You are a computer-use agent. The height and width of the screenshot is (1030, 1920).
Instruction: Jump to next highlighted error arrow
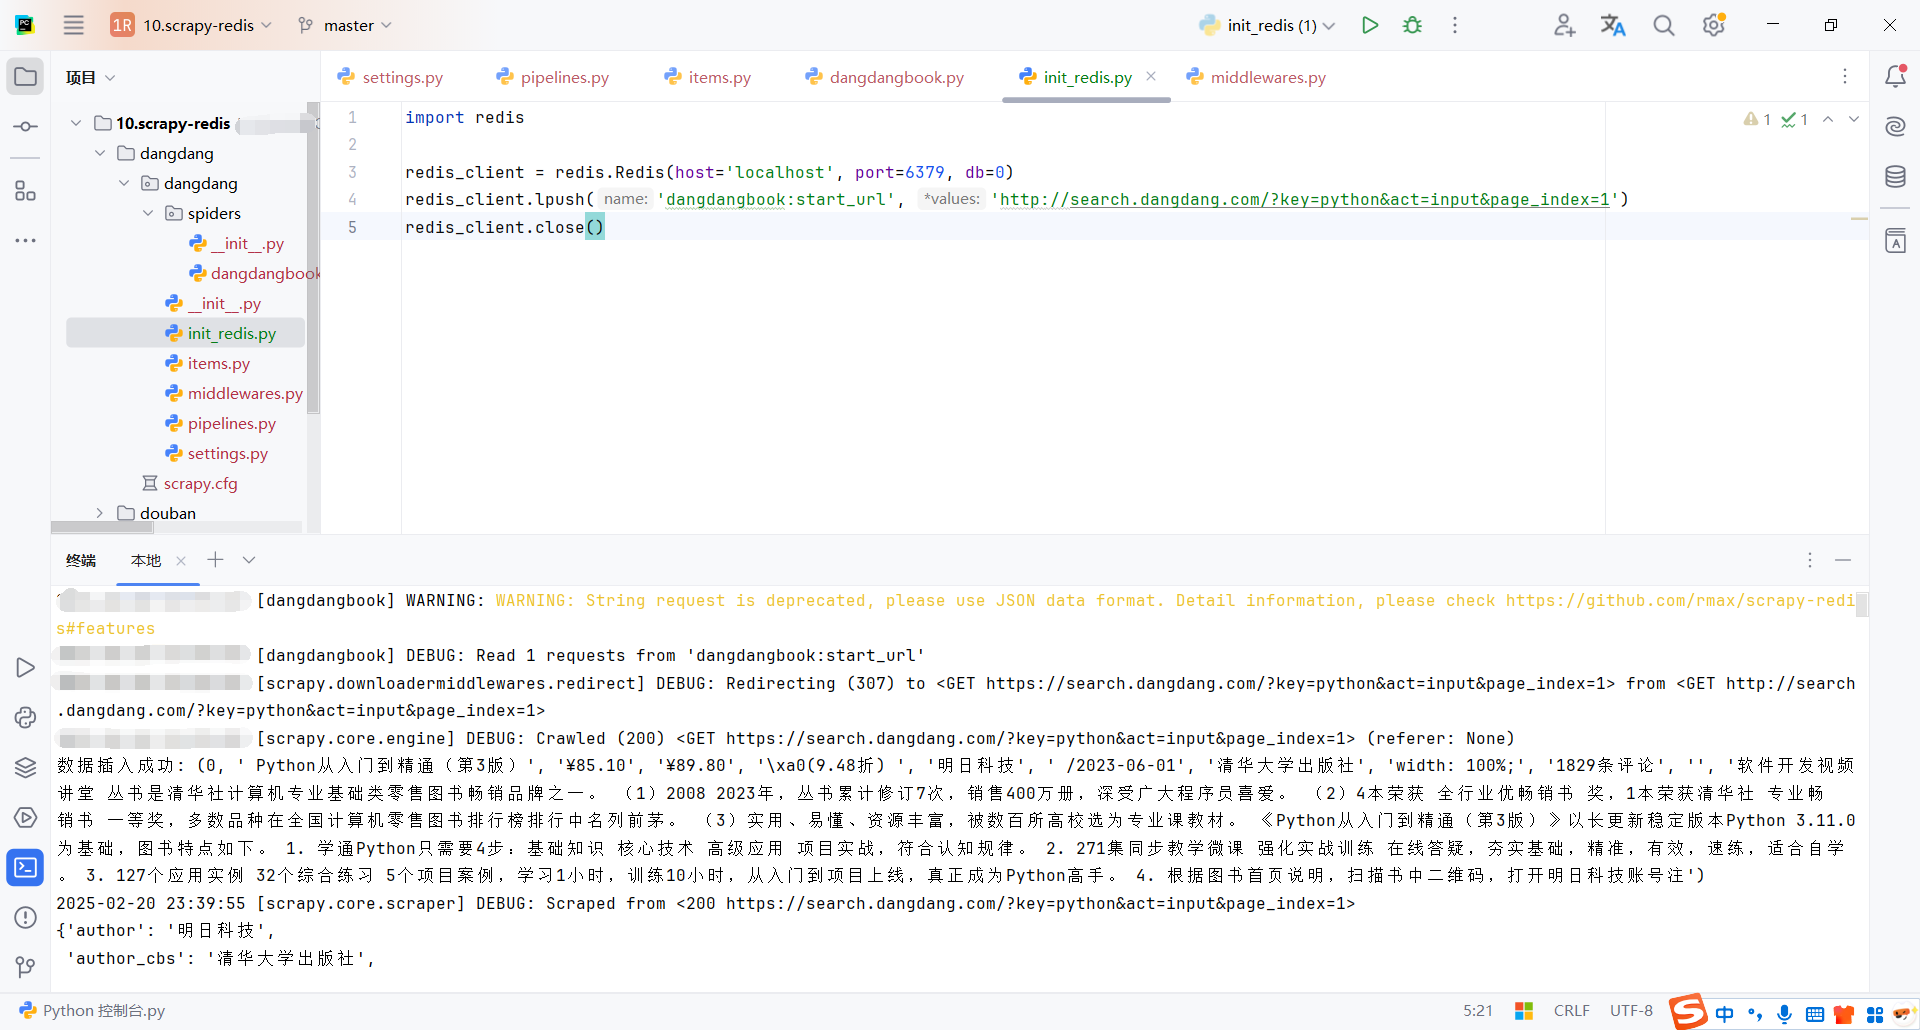tap(1854, 119)
